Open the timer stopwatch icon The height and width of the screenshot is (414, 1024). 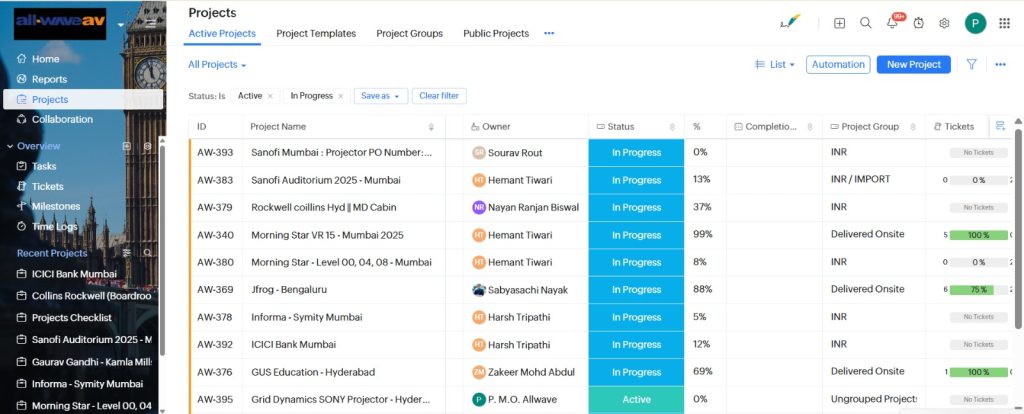(x=918, y=23)
